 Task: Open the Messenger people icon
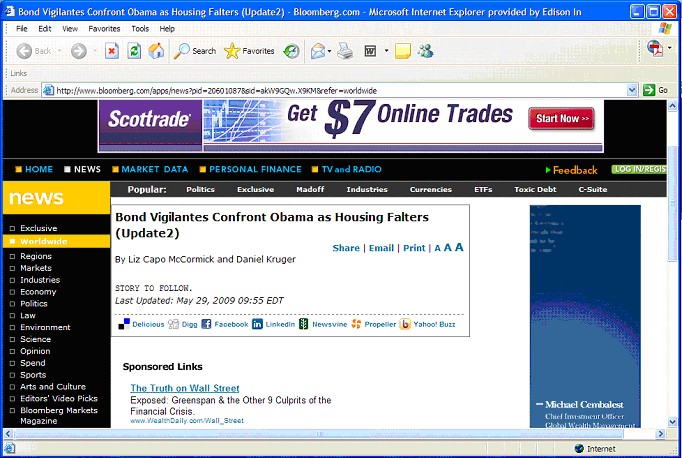(x=425, y=51)
